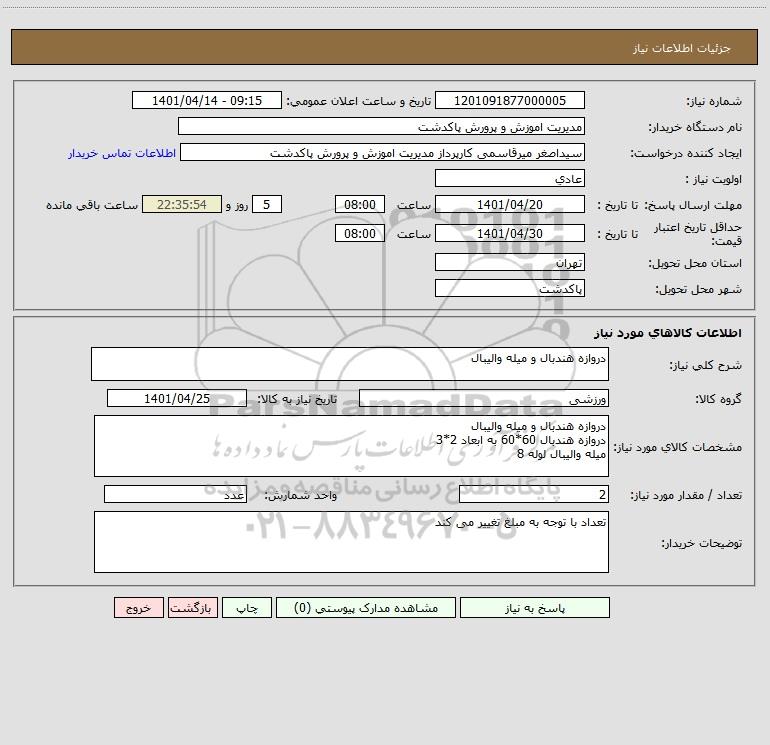Click the چاپ print button
This screenshot has width=770, height=745.
point(247,607)
